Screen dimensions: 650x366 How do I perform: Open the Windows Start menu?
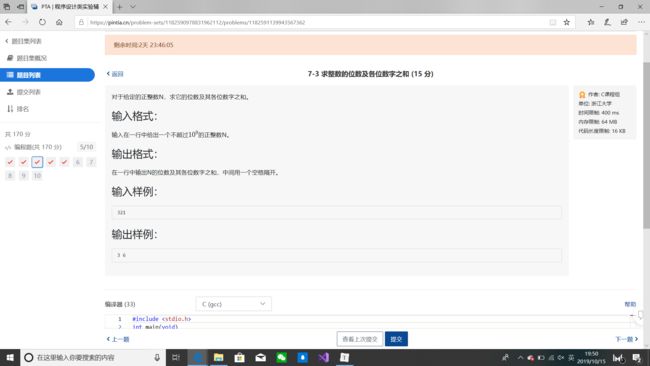(x=10, y=357)
